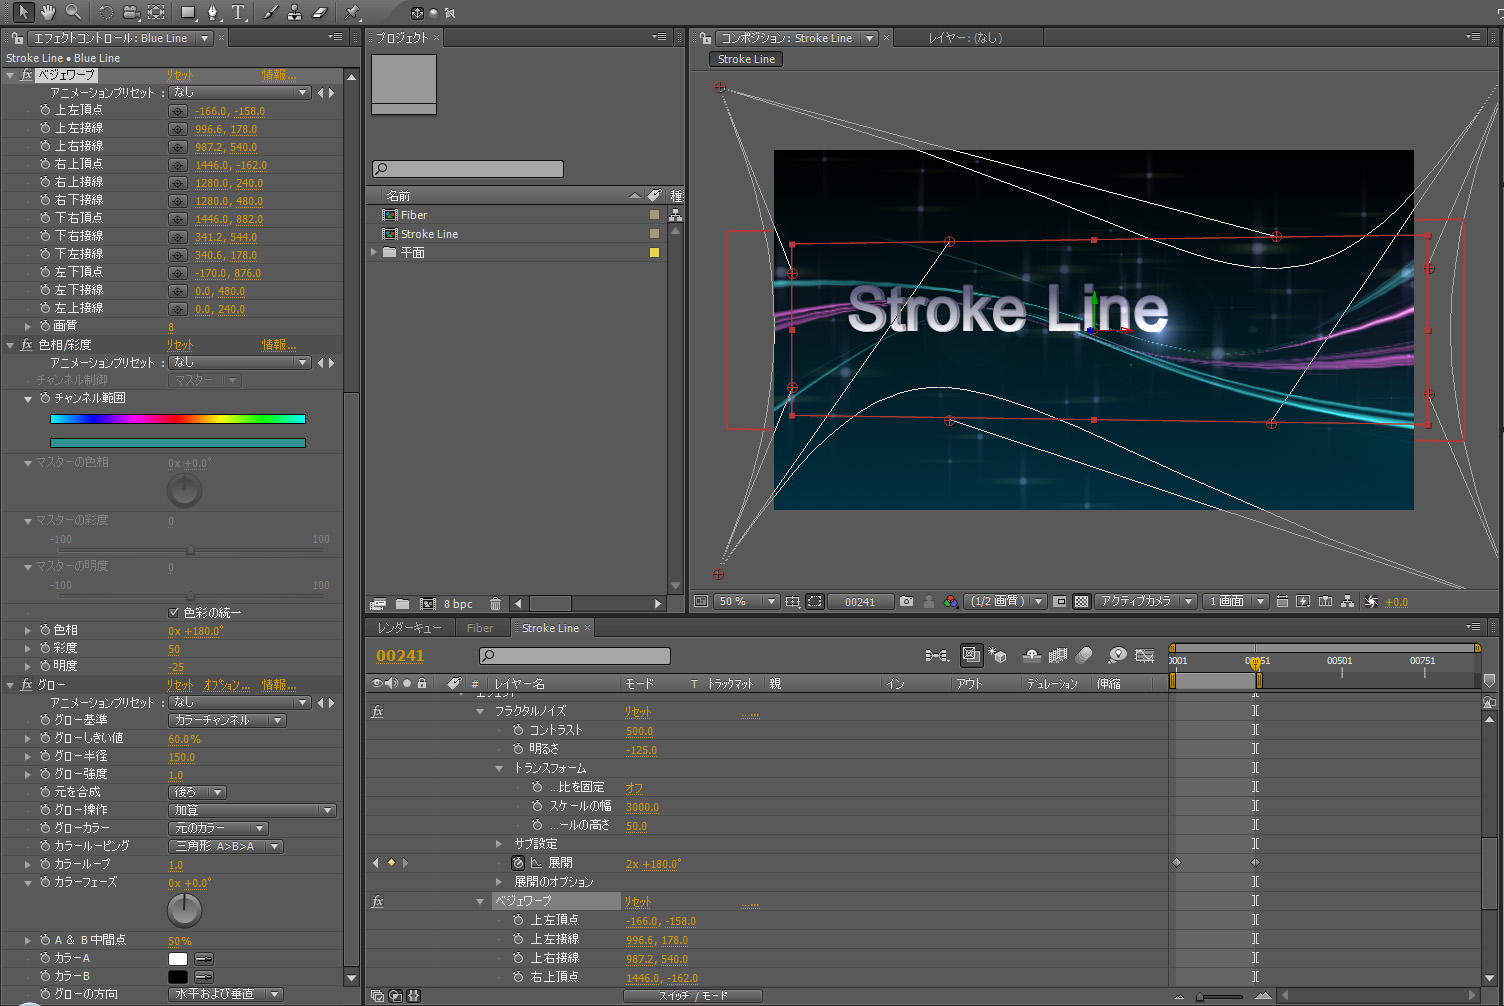Select the Type text tool

point(238,12)
